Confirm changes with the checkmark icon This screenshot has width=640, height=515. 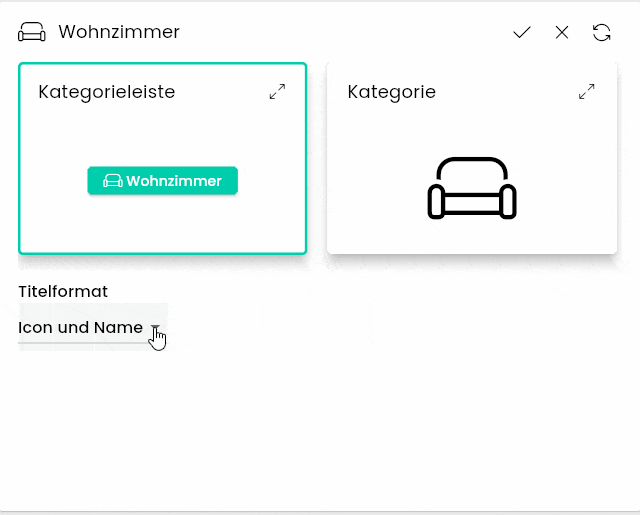(x=522, y=32)
